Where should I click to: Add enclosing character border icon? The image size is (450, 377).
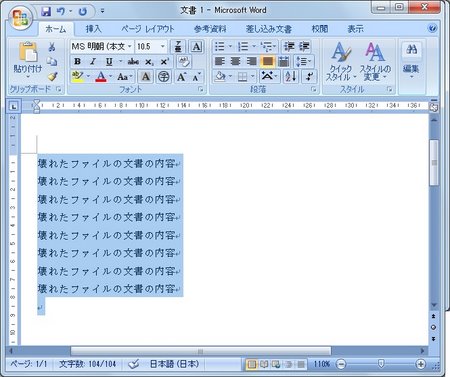click(x=197, y=47)
